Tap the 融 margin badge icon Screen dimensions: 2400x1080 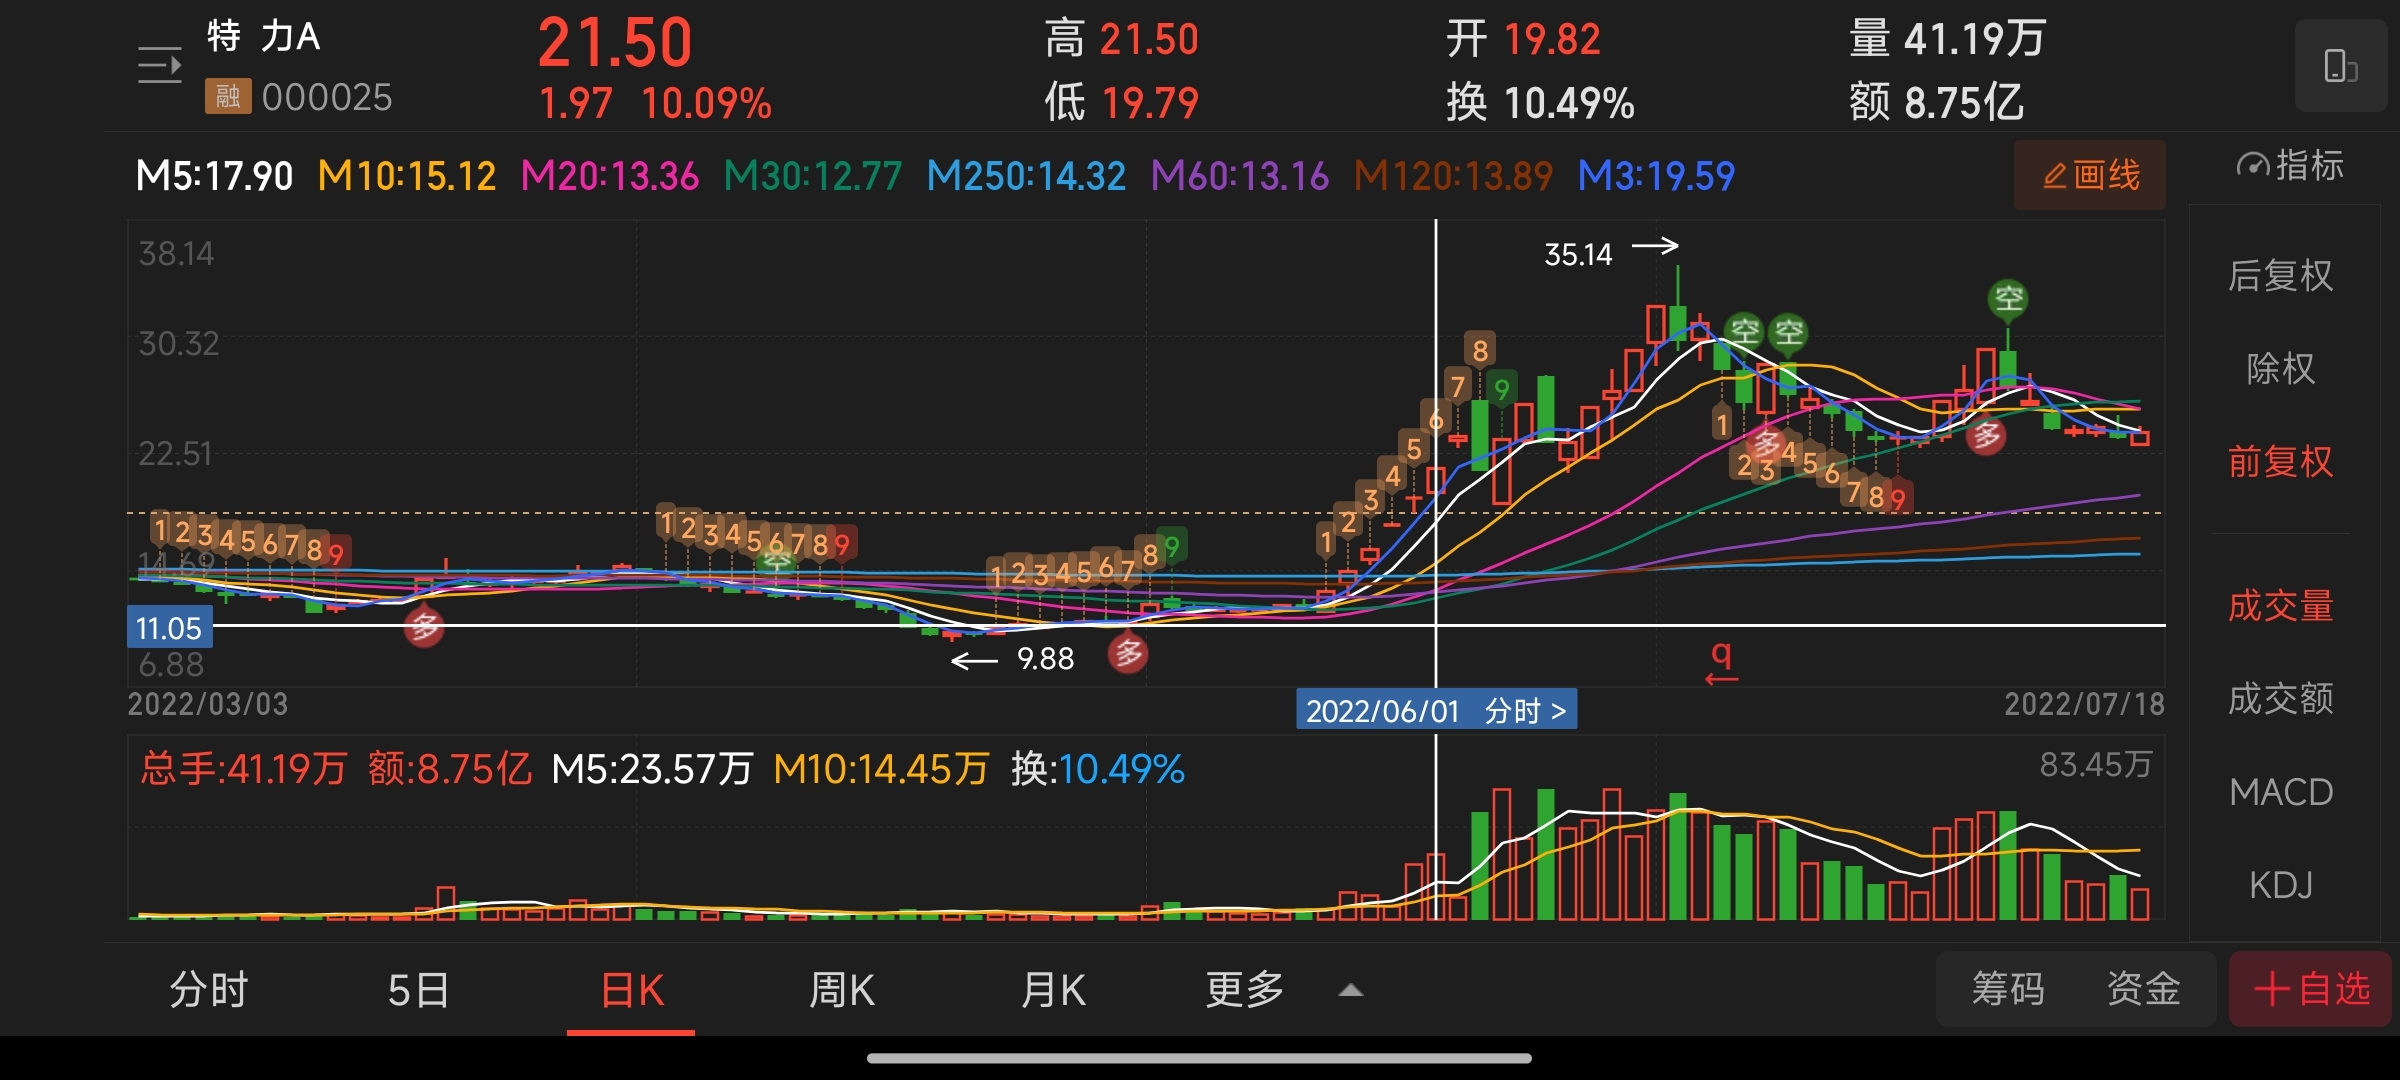(x=227, y=97)
